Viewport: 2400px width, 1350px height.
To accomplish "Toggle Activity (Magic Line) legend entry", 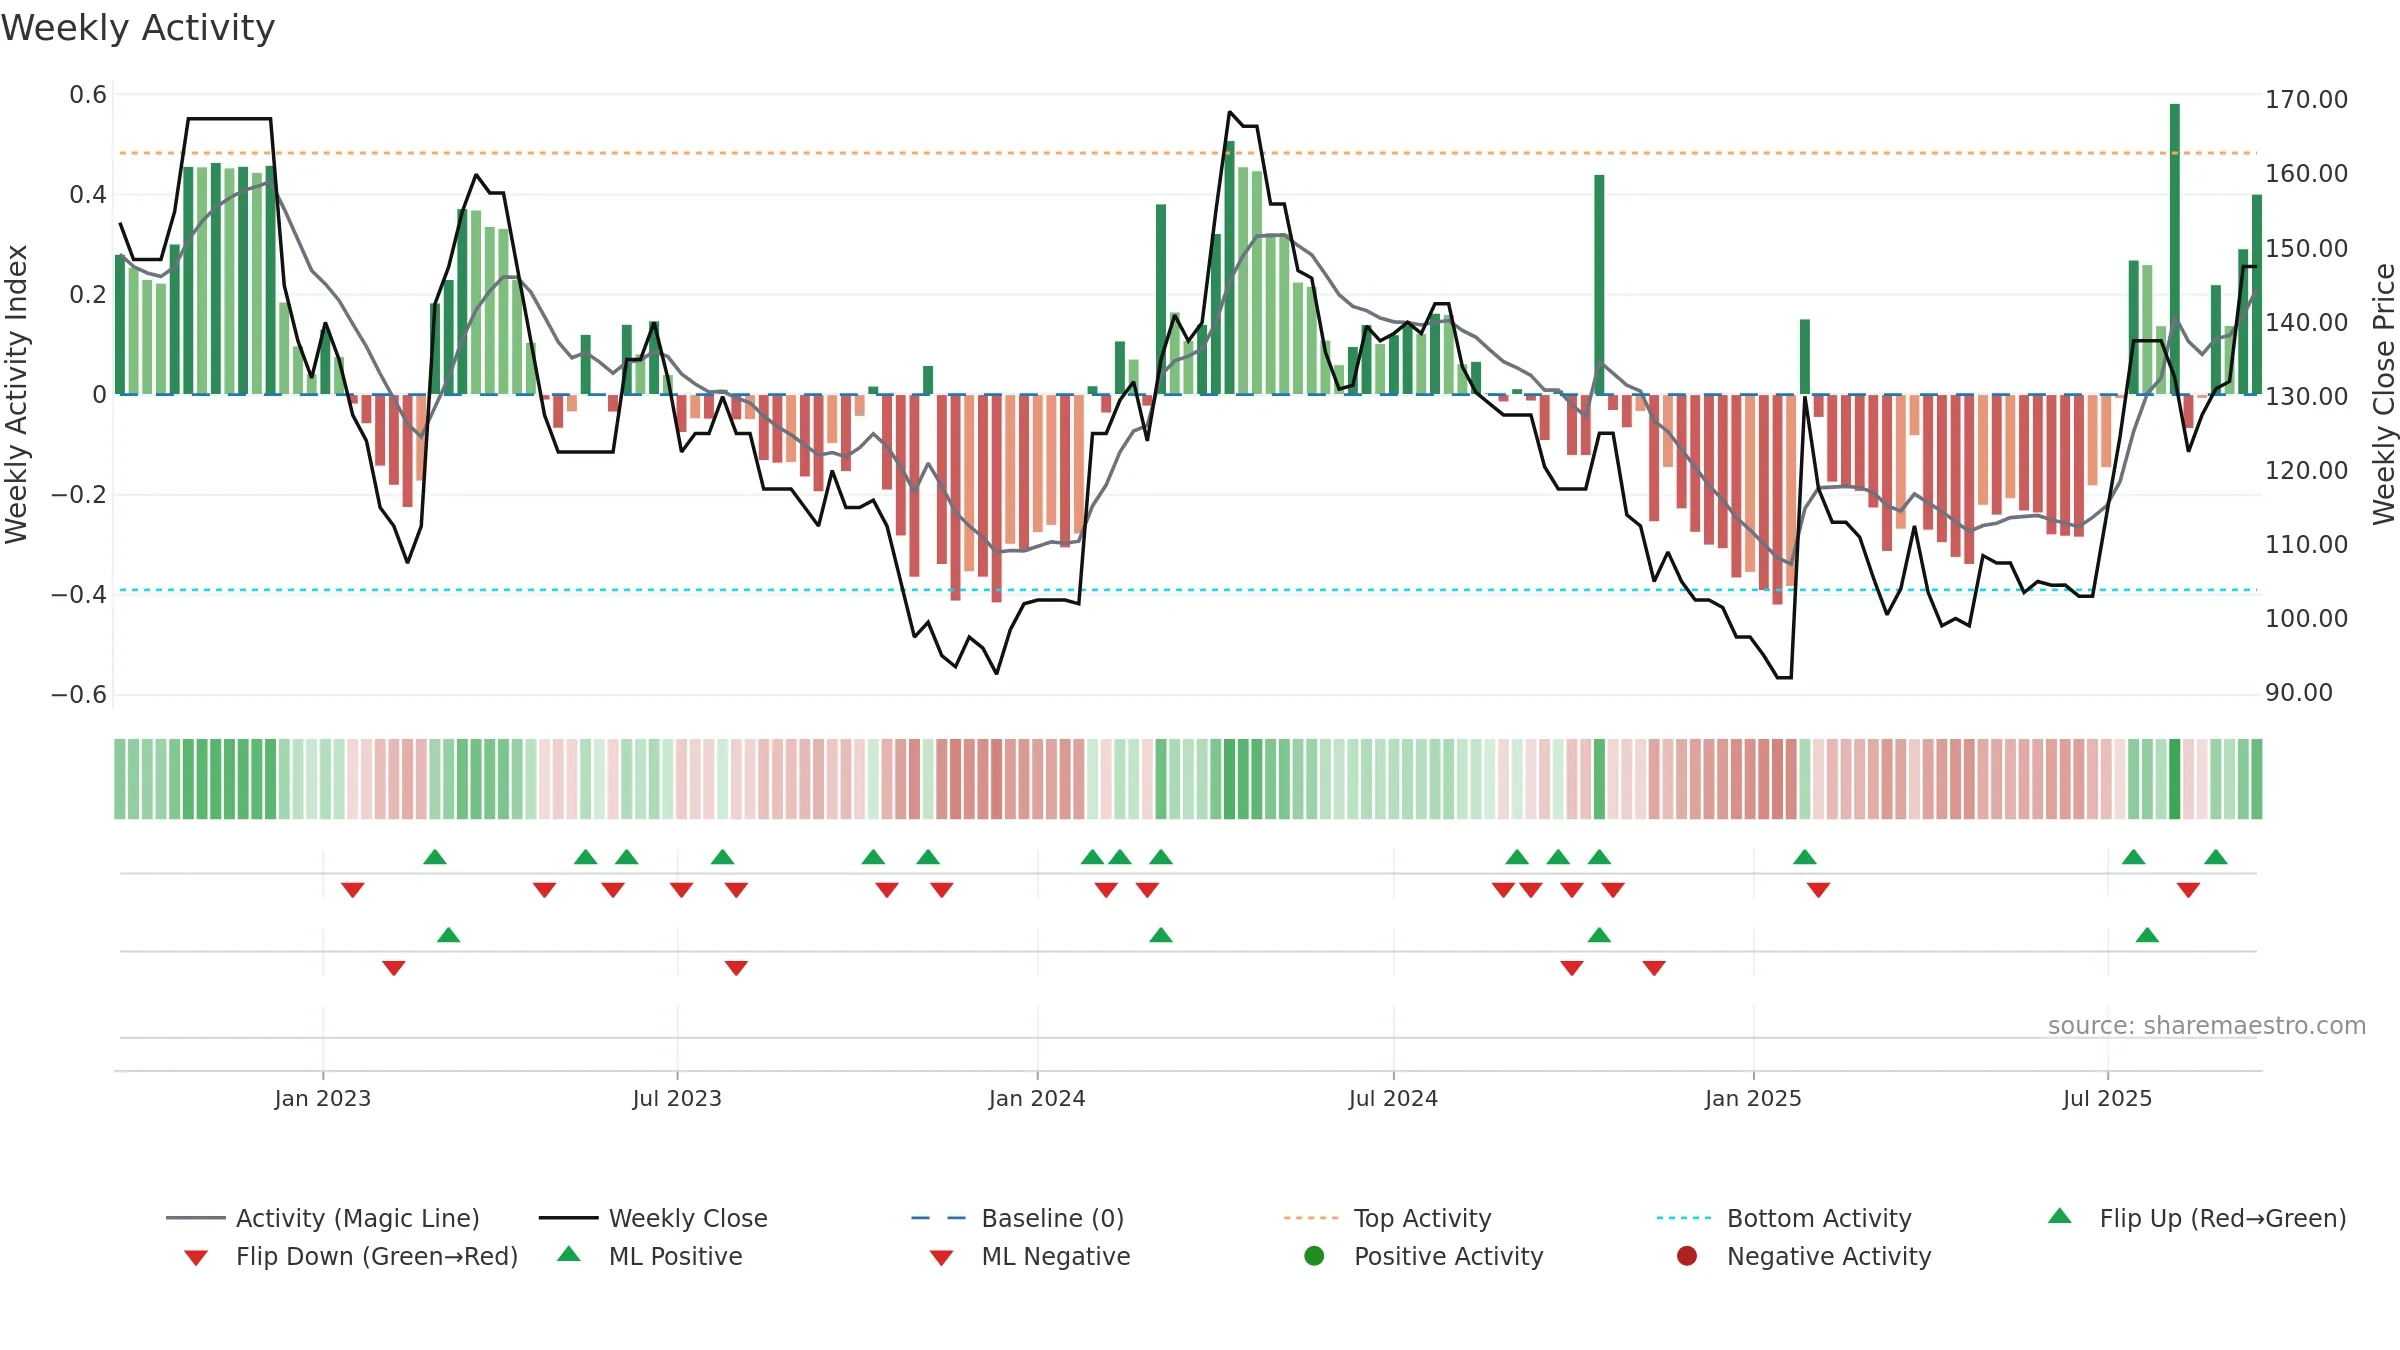I will 323,1218.
